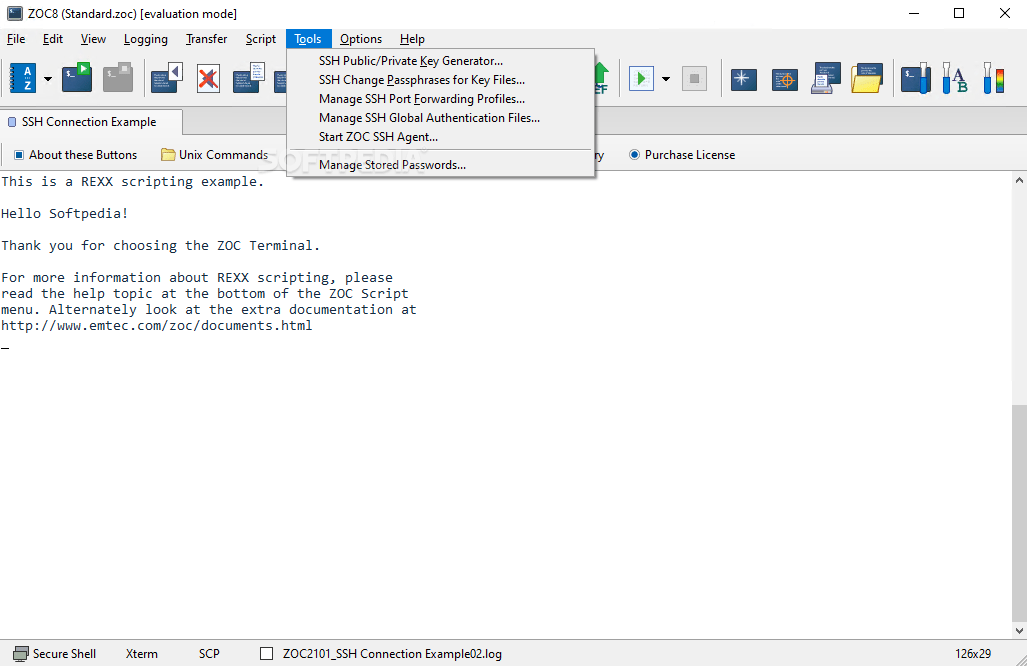Open the Edit menu

52,39
